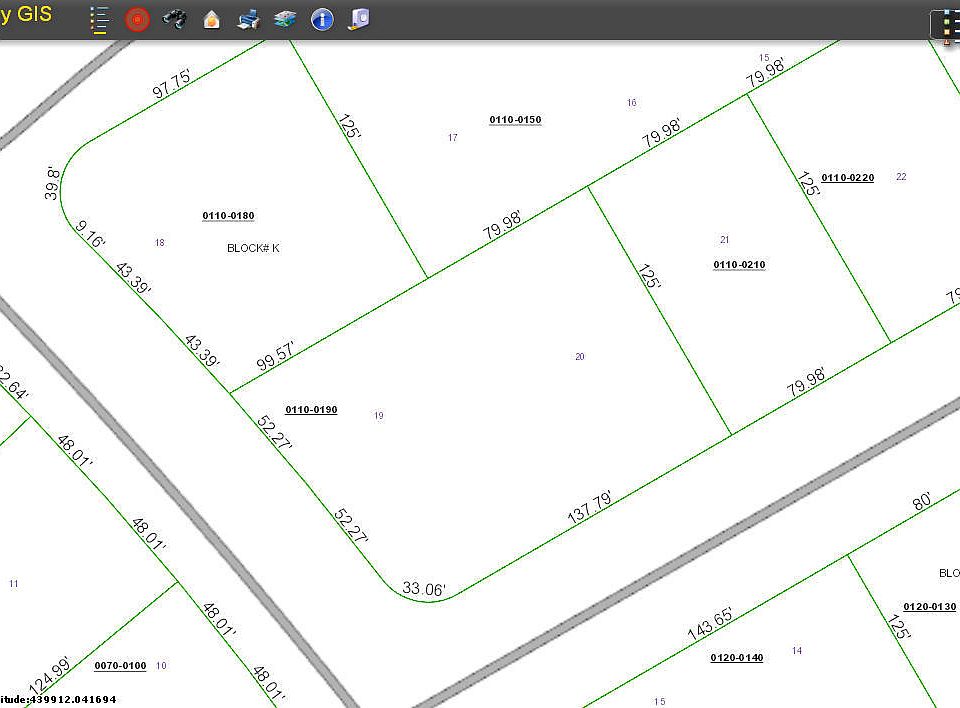Click the 97.75' dimension label

point(172,84)
